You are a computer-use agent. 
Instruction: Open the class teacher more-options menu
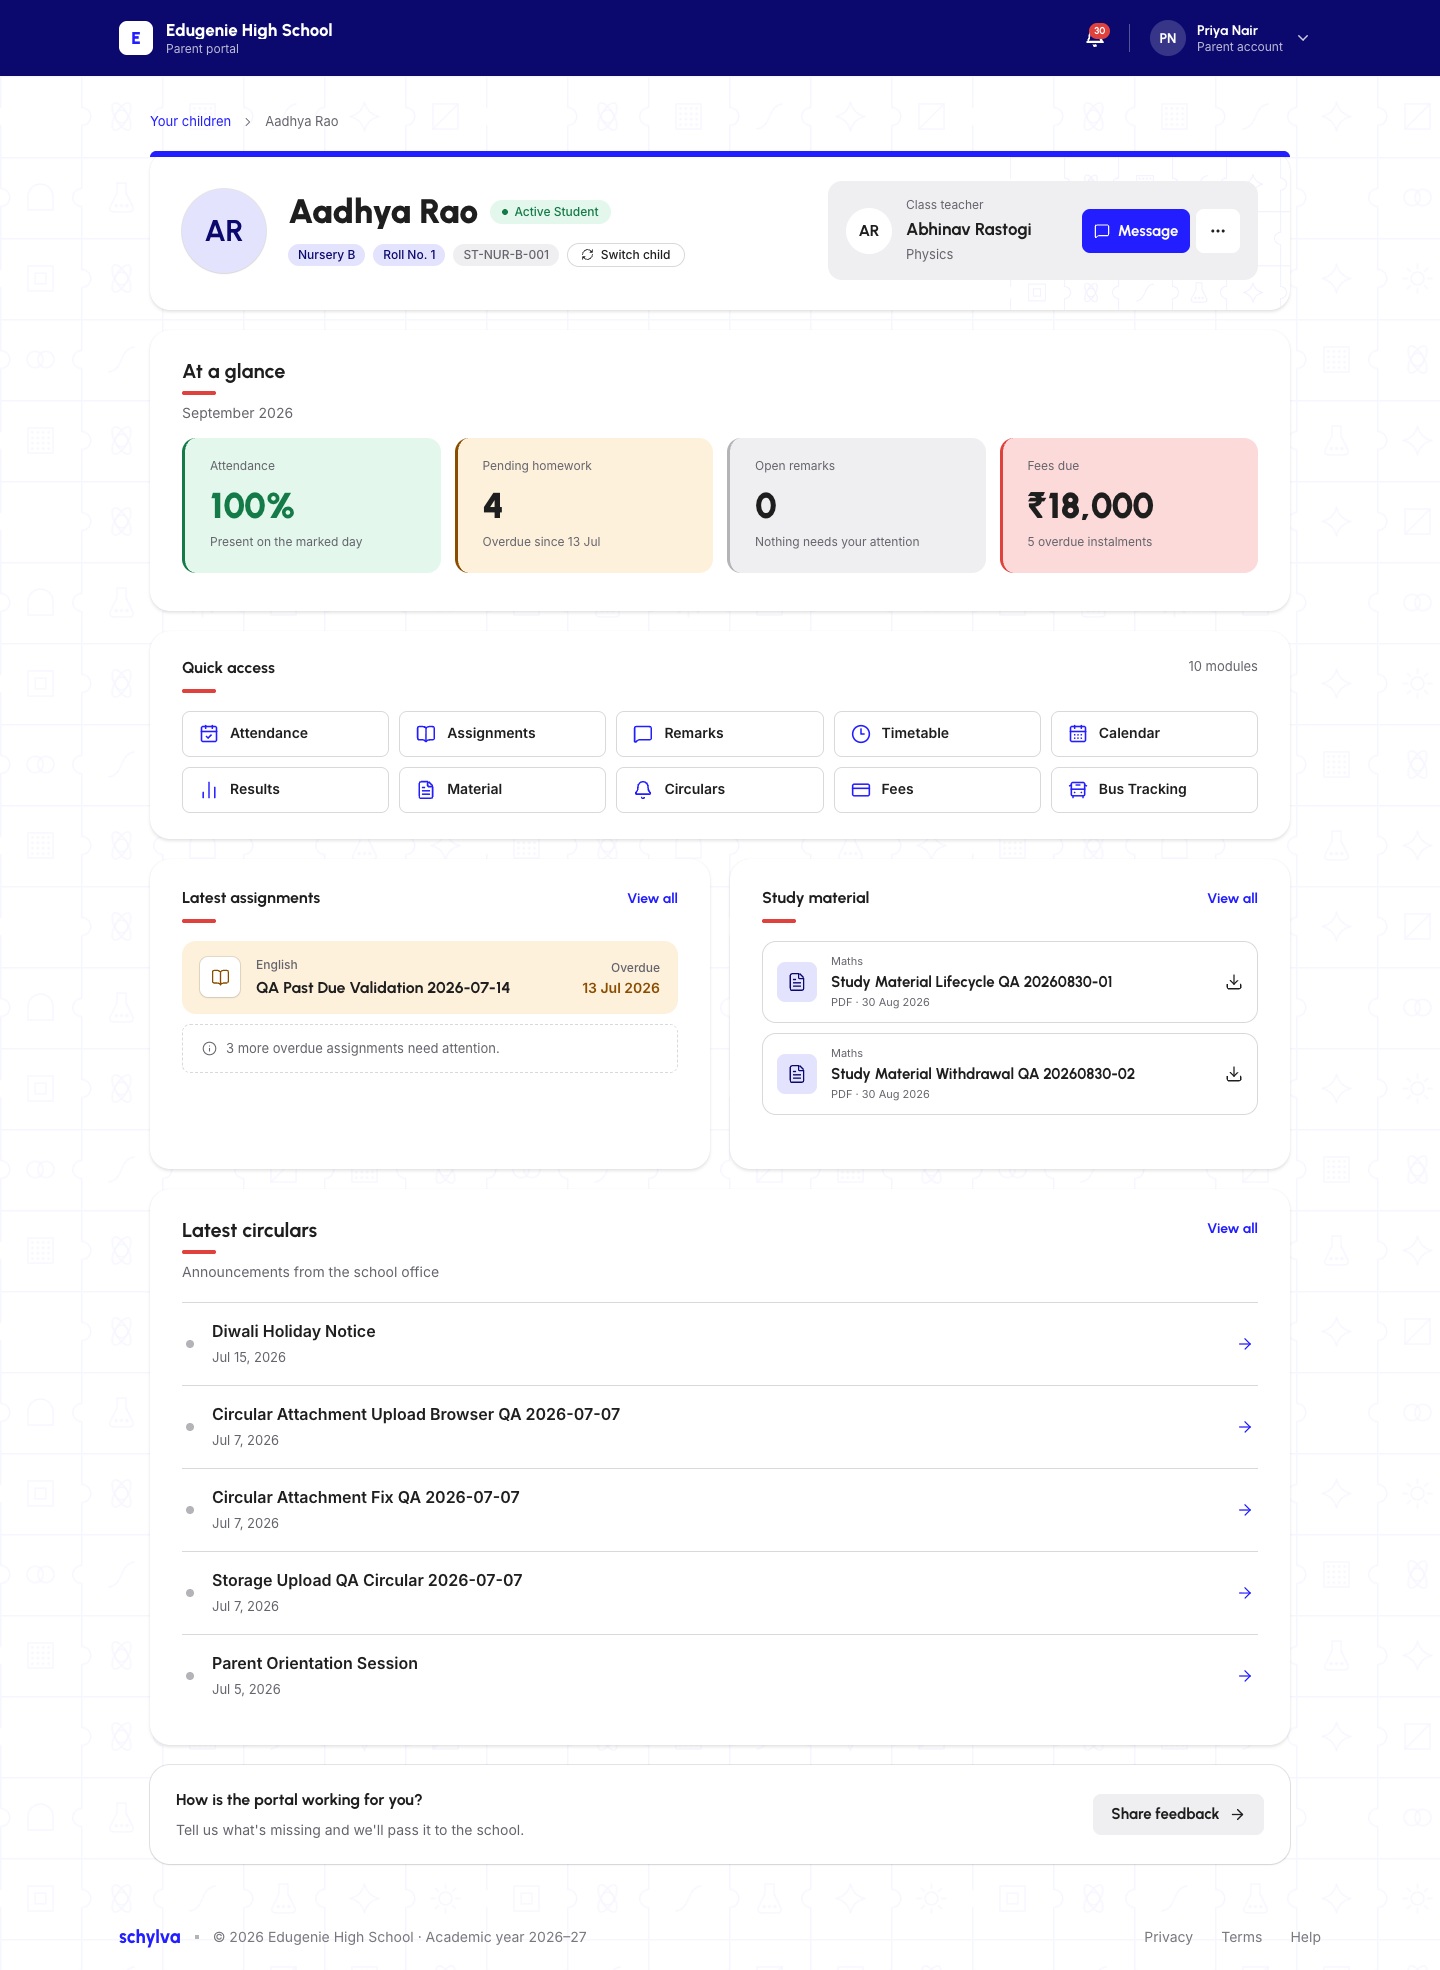point(1218,231)
